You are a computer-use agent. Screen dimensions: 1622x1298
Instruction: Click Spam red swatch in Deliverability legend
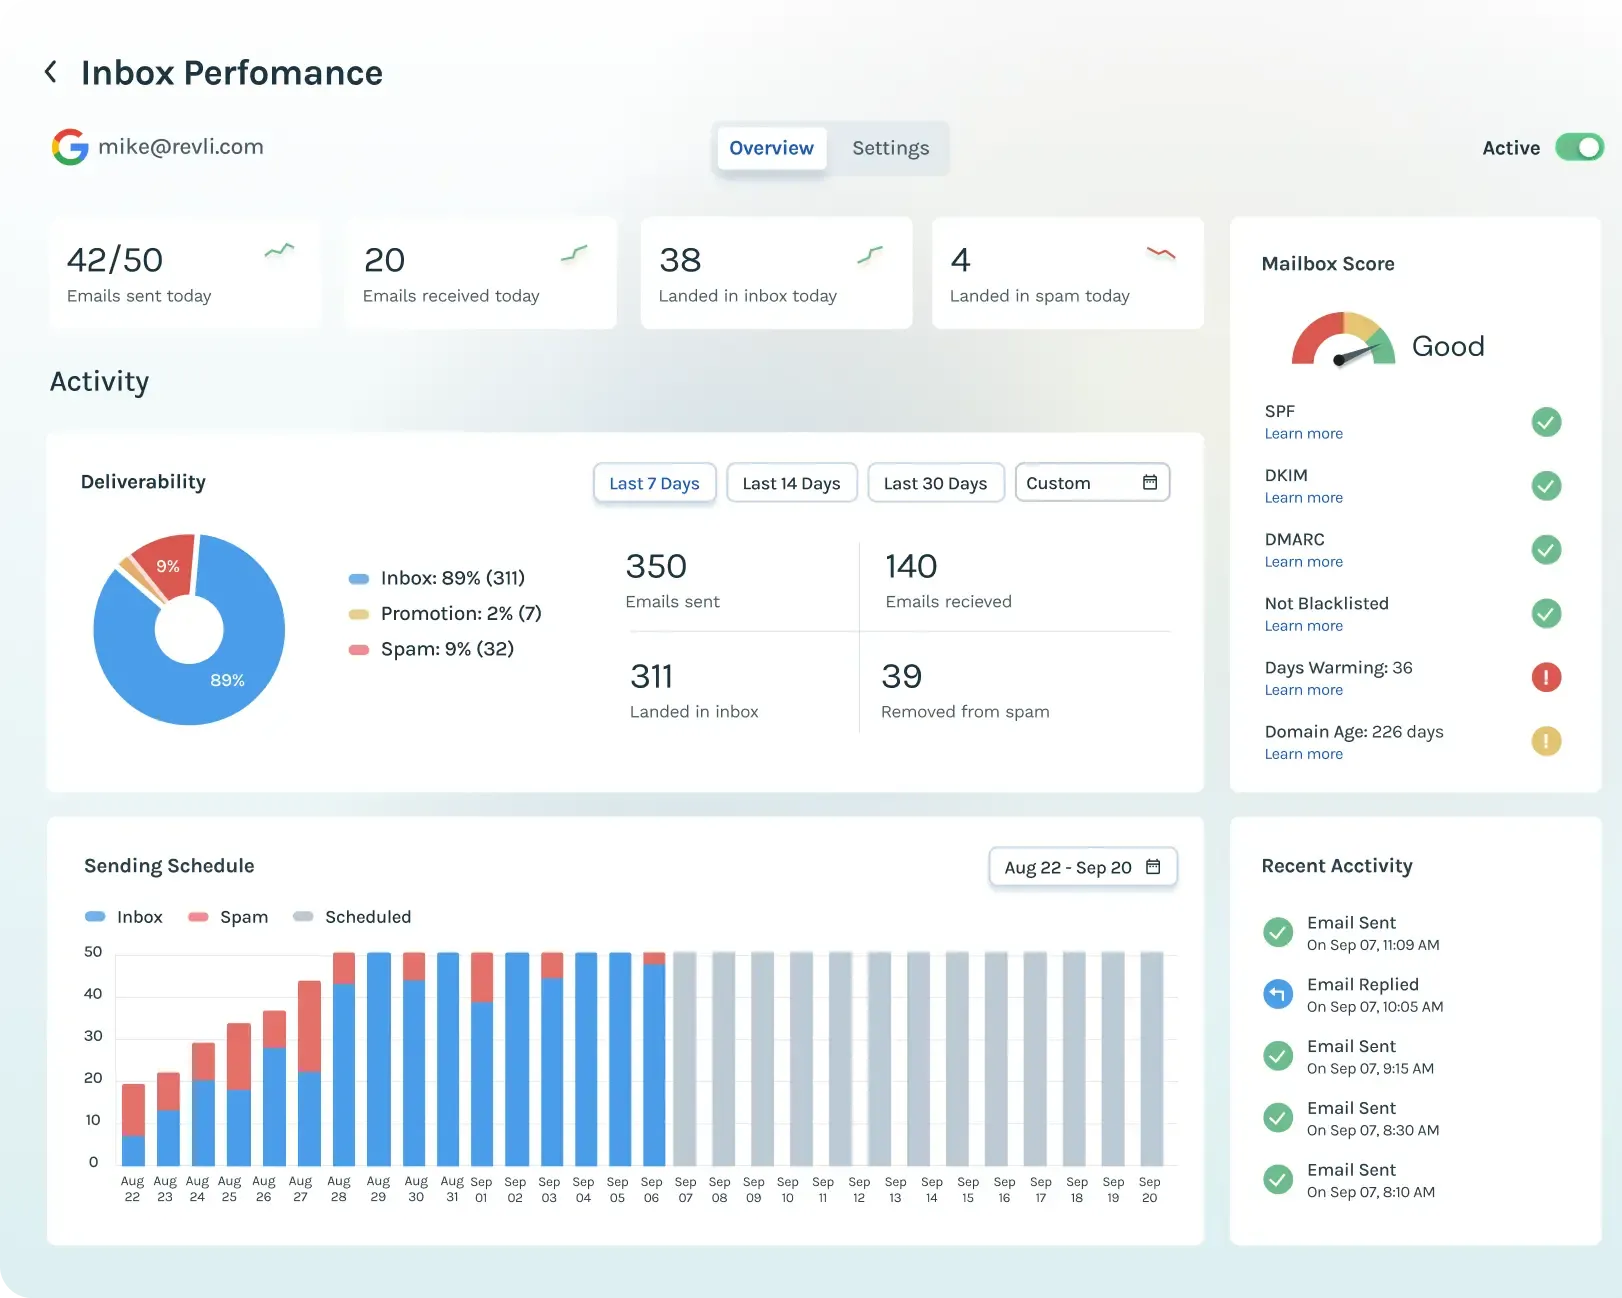pos(359,650)
